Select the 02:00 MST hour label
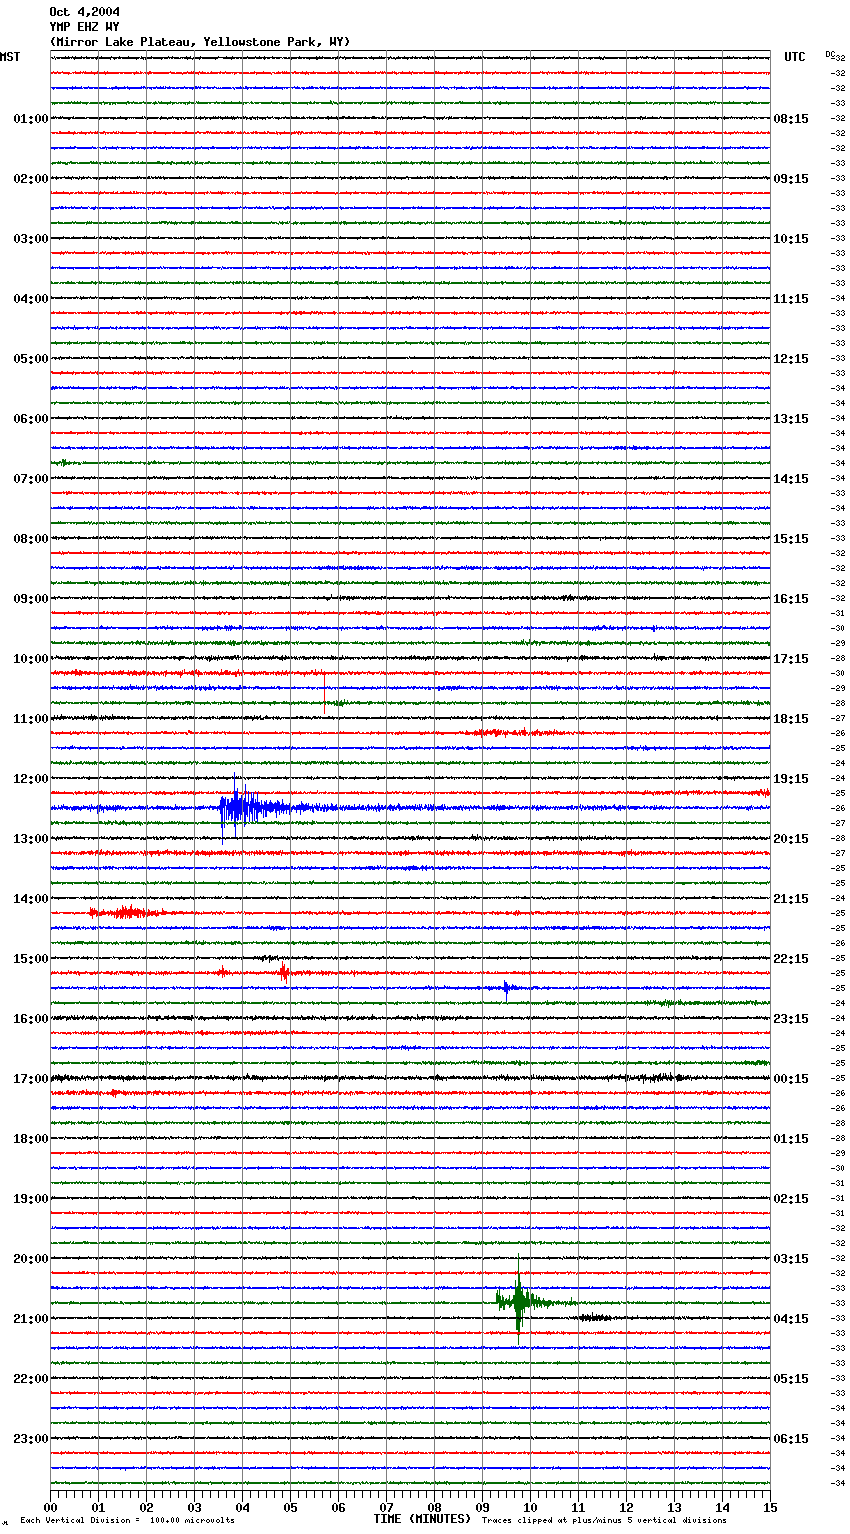Viewport: 850px width, 1534px height. [31, 179]
